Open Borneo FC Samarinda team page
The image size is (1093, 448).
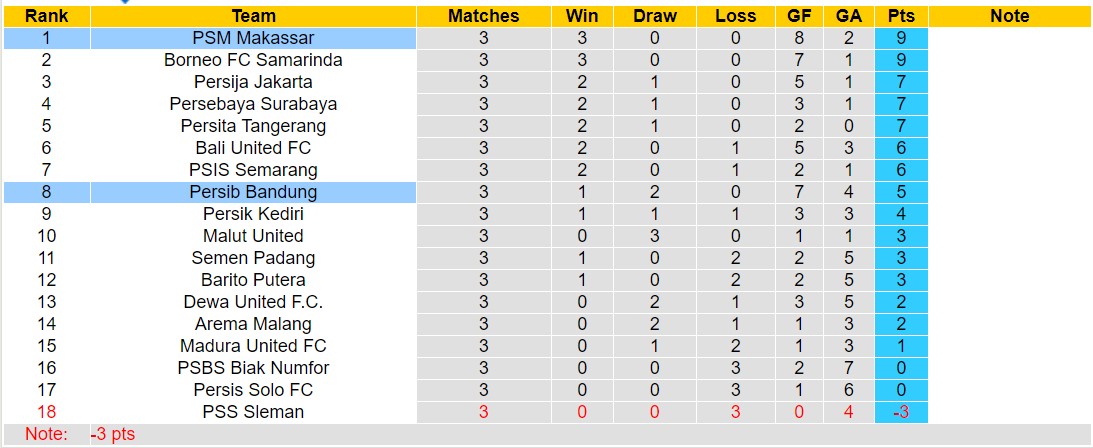click(253, 60)
